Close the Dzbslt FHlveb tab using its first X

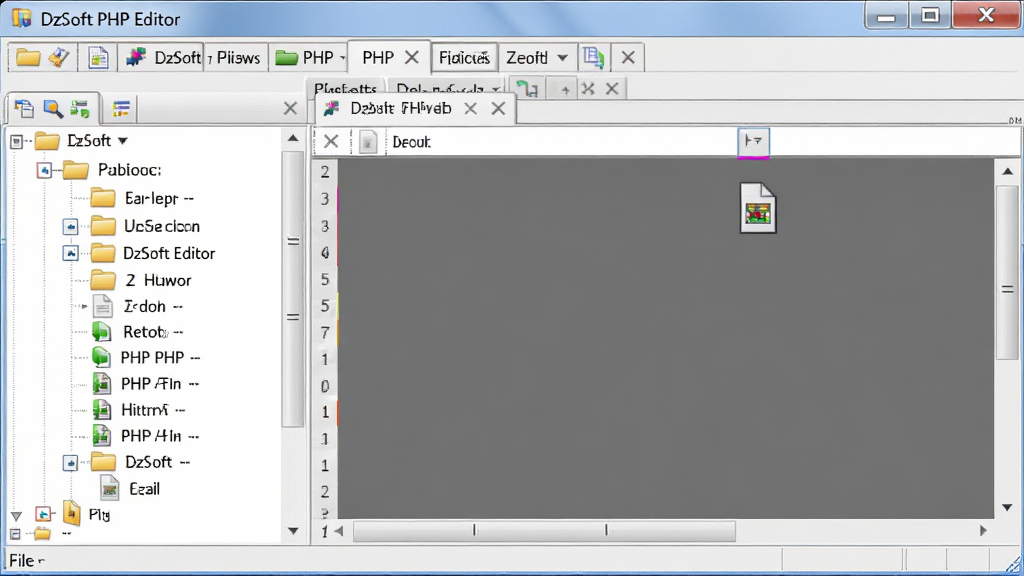pos(470,108)
